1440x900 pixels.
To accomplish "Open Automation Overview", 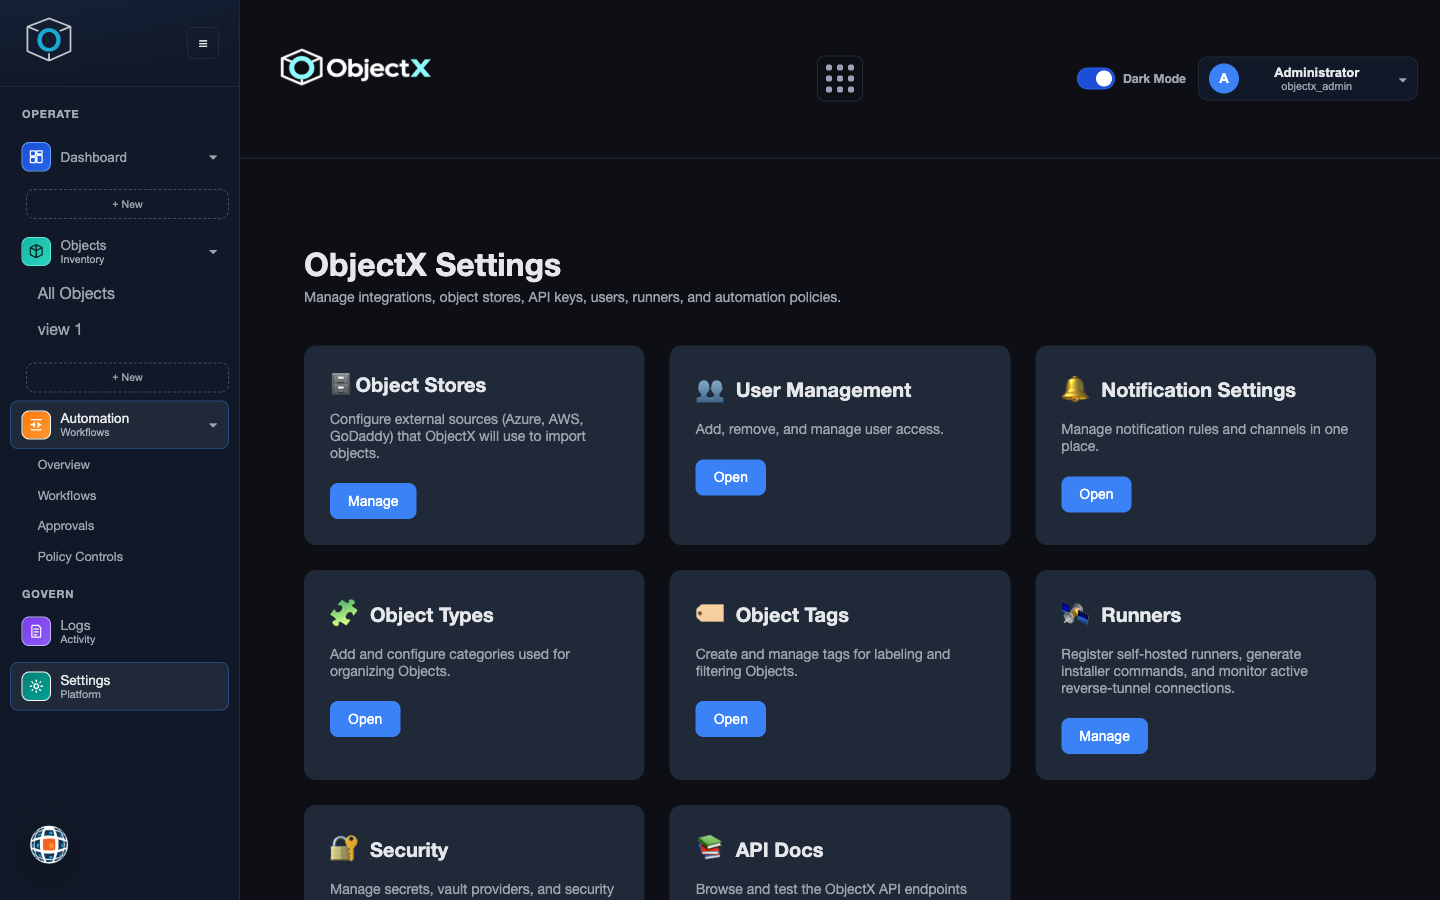I will coord(64,465).
